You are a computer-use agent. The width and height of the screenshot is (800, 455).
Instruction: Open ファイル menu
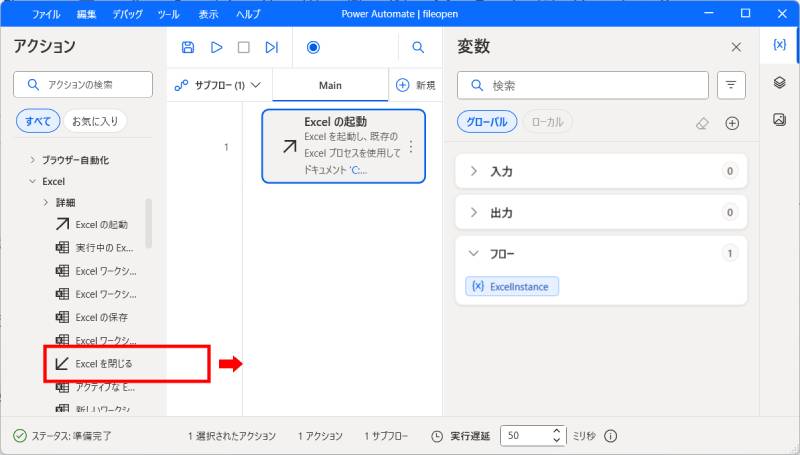tap(46, 14)
